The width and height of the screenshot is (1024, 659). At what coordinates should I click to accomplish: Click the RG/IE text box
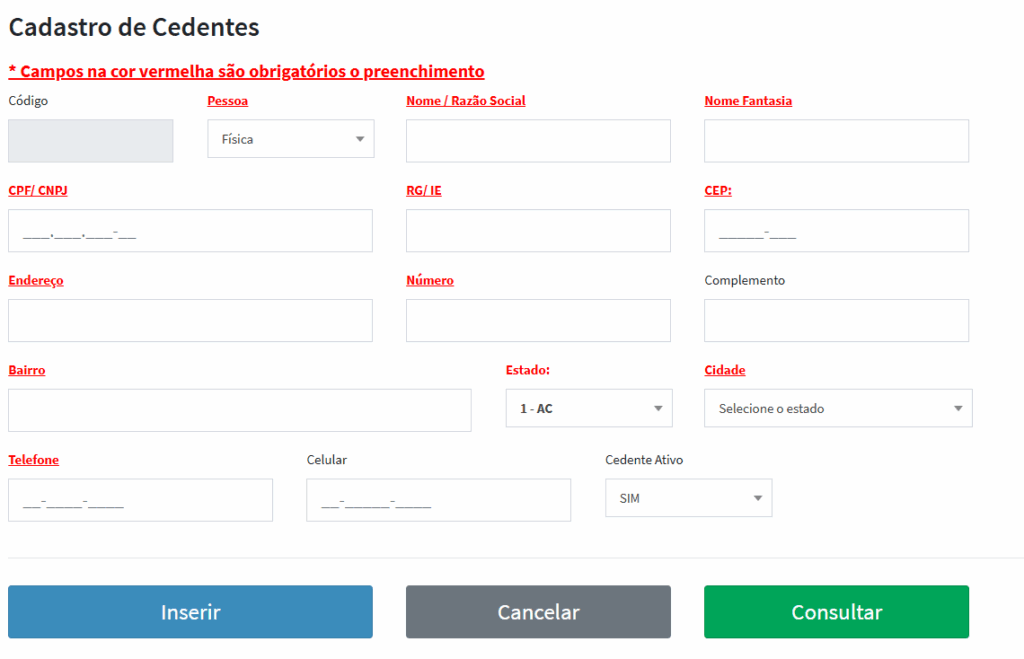pyautogui.click(x=538, y=231)
